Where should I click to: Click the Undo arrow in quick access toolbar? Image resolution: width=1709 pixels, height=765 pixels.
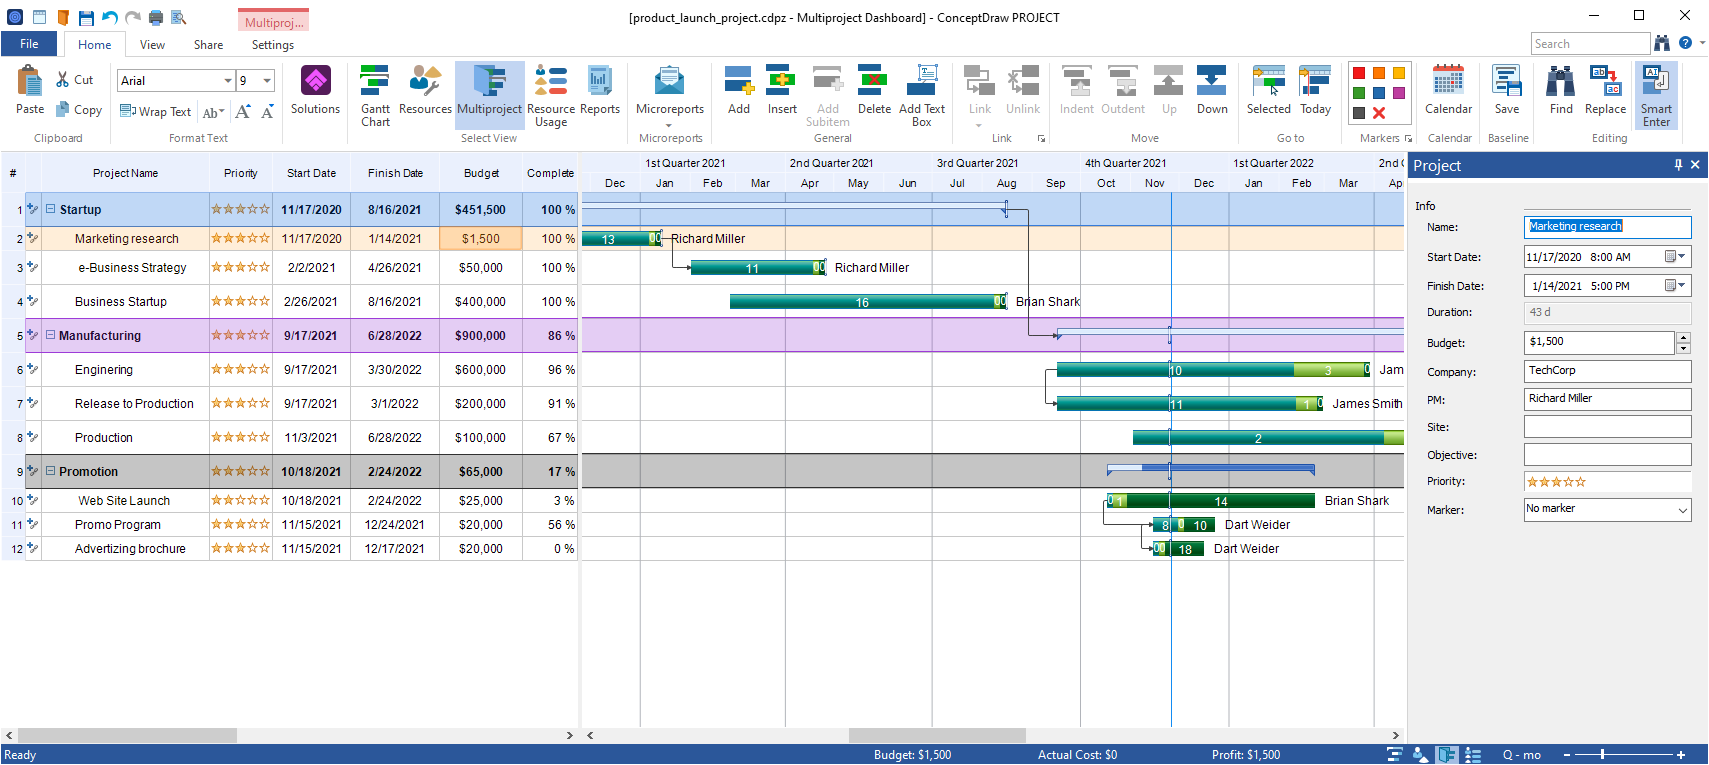109,17
